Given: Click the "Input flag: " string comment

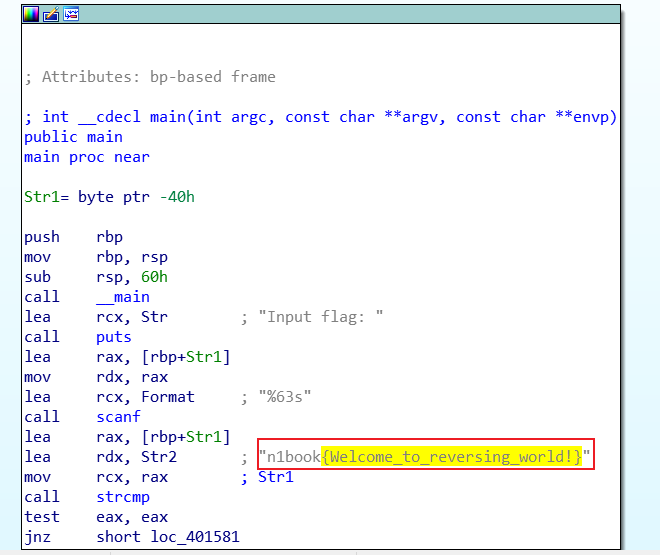Looking at the screenshot, I should point(321,317).
